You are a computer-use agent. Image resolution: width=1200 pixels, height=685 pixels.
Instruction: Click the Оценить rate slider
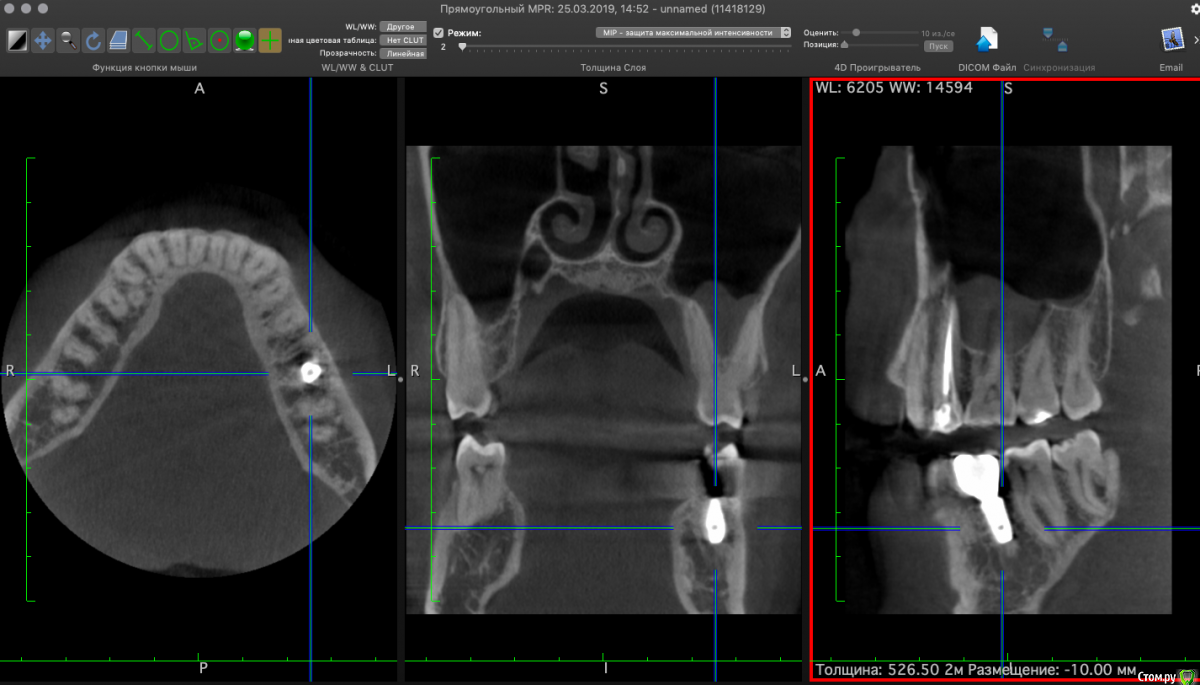coord(880,32)
